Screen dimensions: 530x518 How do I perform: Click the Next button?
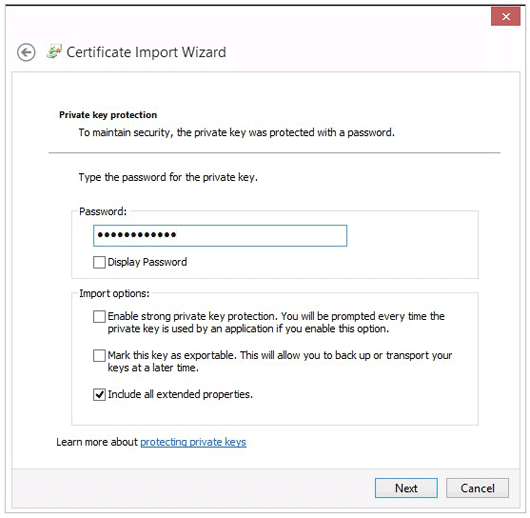[x=406, y=488]
